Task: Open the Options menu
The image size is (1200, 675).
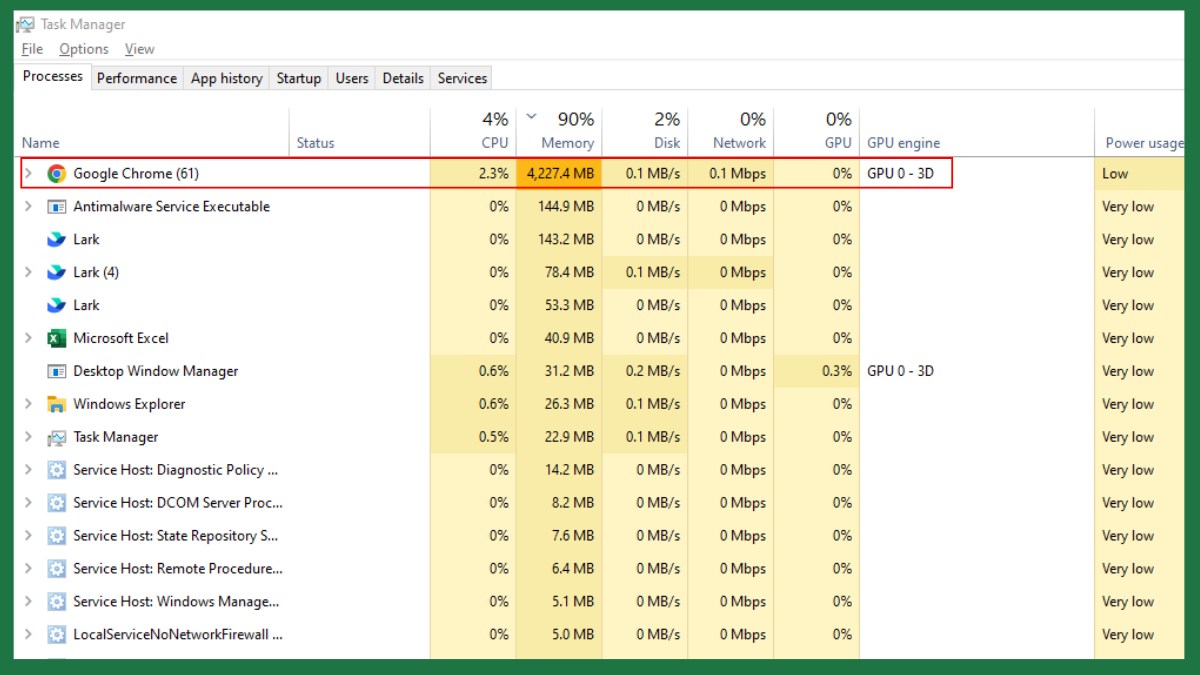Action: point(84,49)
